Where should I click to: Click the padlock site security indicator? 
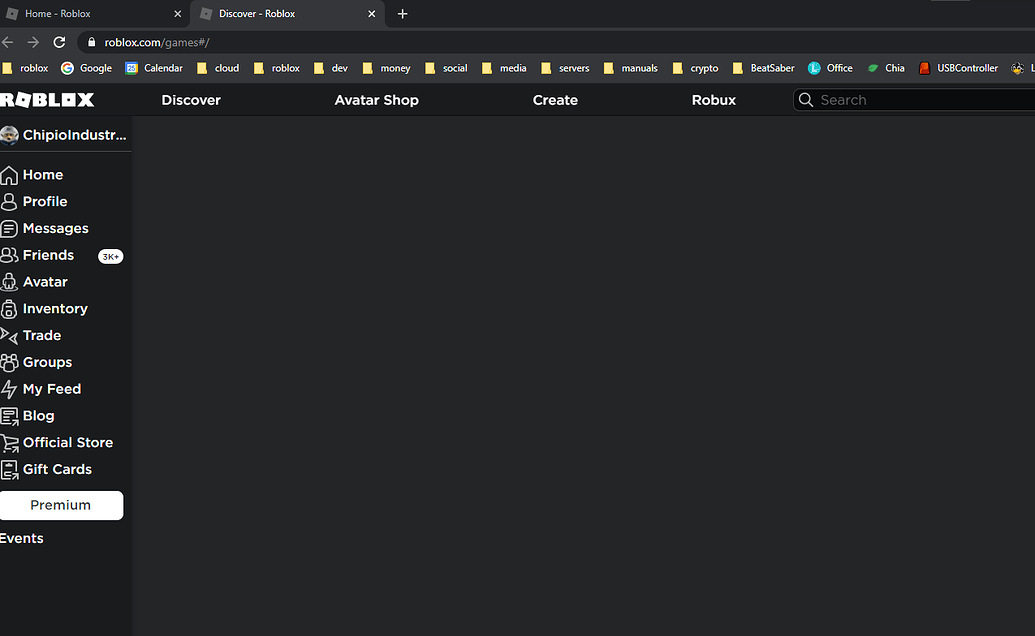click(x=90, y=42)
